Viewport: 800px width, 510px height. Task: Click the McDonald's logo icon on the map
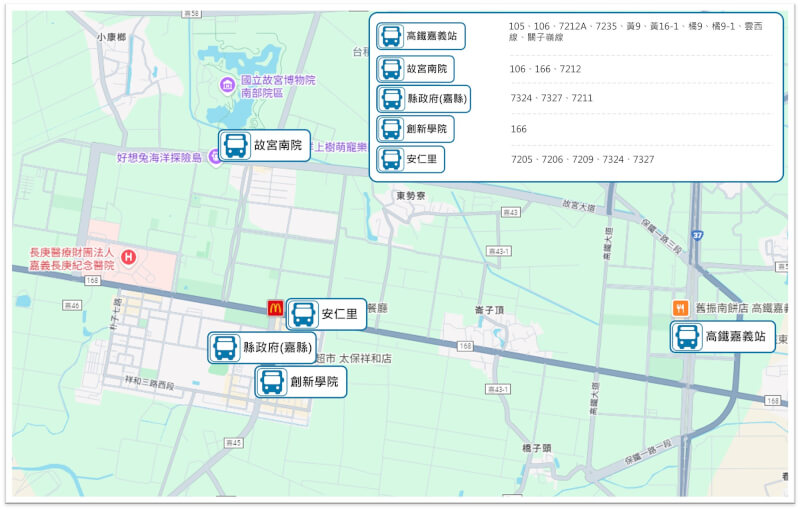tap(275, 309)
